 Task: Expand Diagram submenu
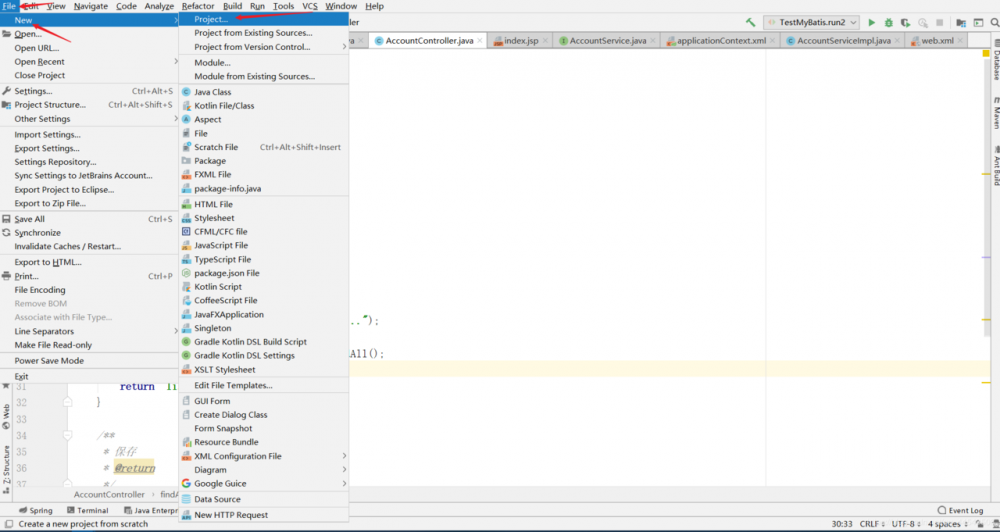pos(263,470)
